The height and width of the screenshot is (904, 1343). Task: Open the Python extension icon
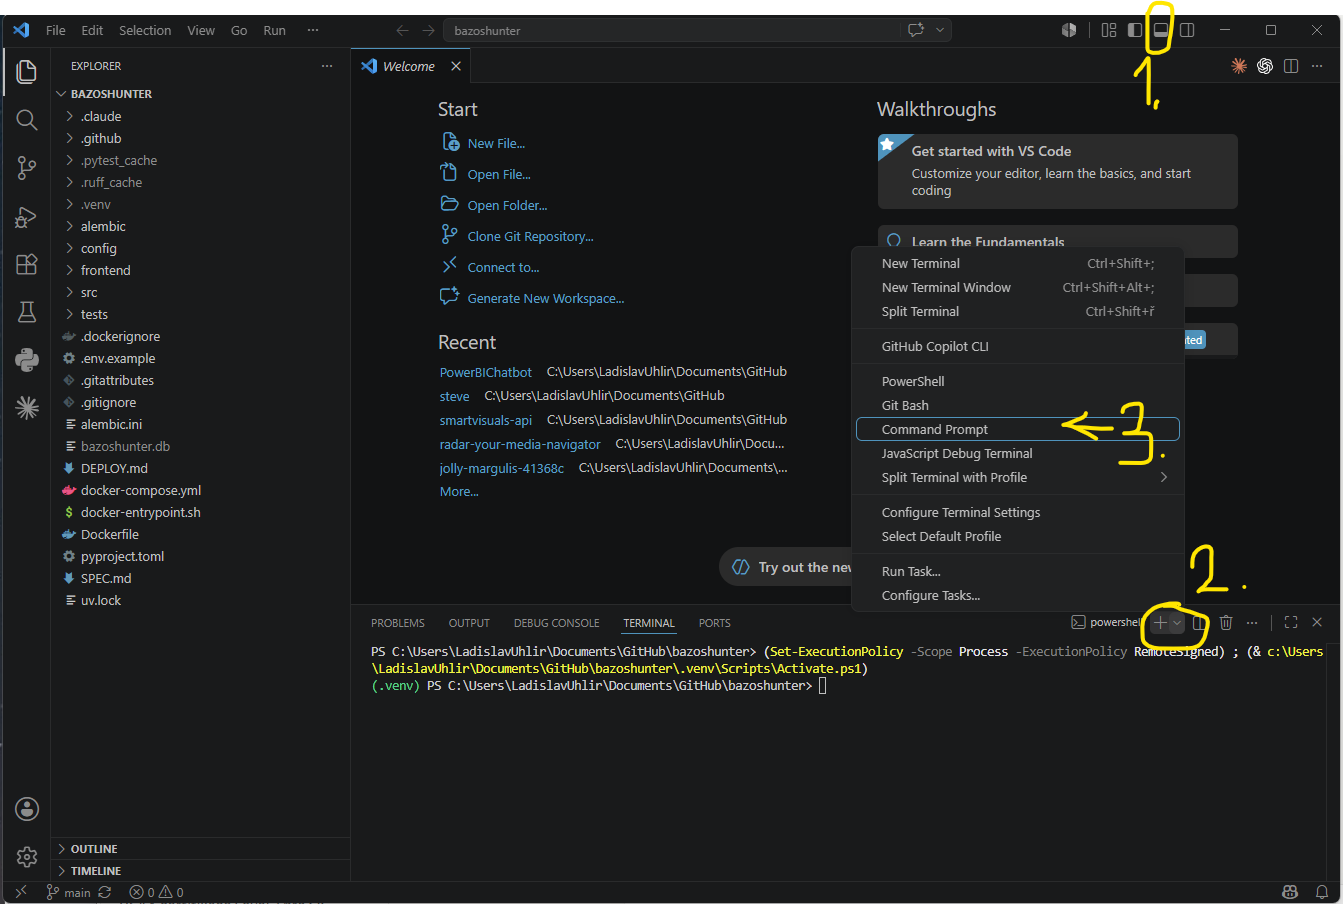coord(27,360)
